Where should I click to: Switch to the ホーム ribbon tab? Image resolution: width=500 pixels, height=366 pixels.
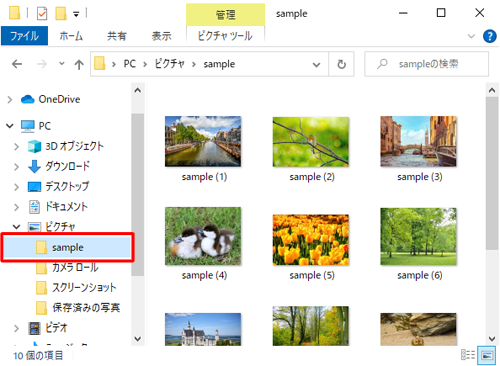[x=71, y=36]
